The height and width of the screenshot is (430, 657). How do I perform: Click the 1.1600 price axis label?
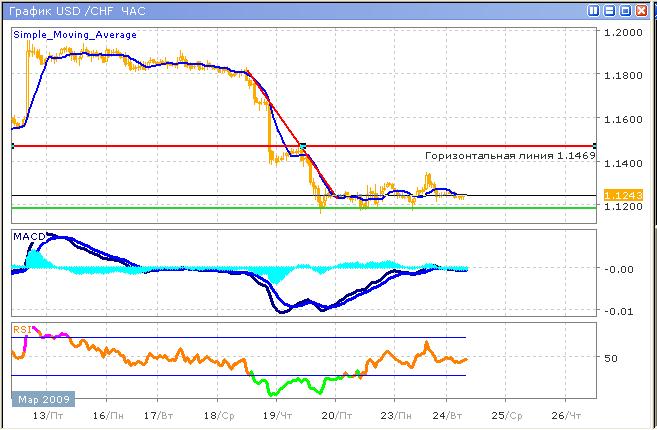tap(623, 119)
